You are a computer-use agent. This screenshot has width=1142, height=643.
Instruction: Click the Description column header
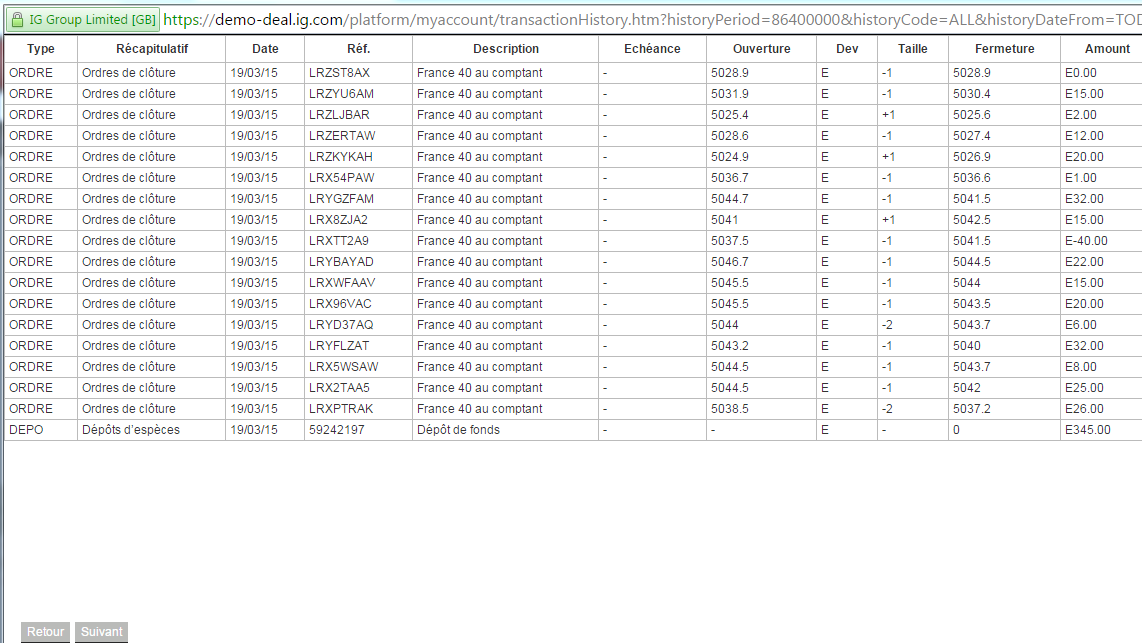[x=505, y=49]
